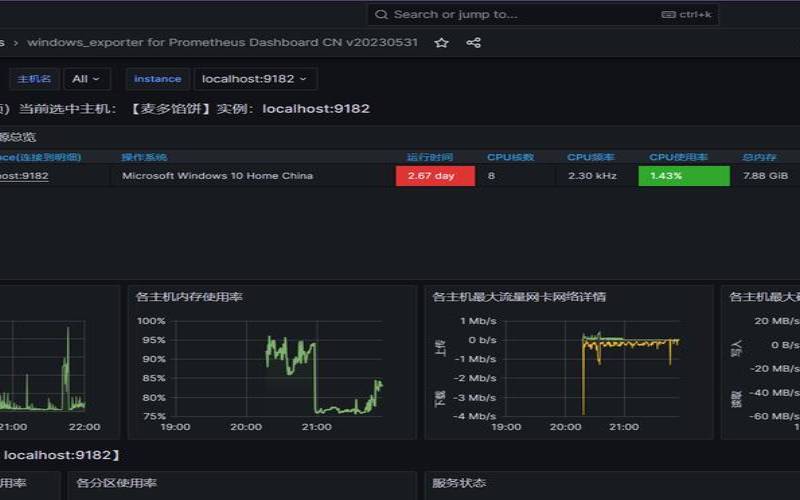The height and width of the screenshot is (500, 800).
Task: Click the 2.67 day uptime cell
Action: click(x=435, y=176)
